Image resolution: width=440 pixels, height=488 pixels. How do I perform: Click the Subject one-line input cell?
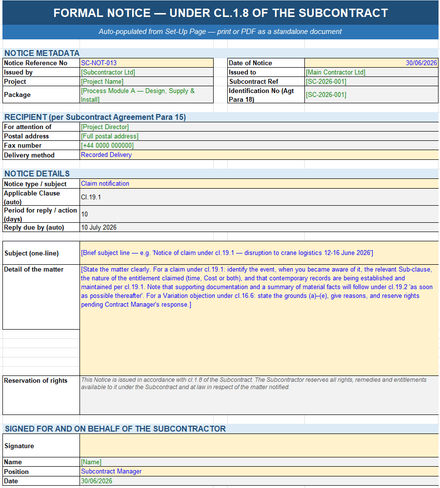coord(259,253)
